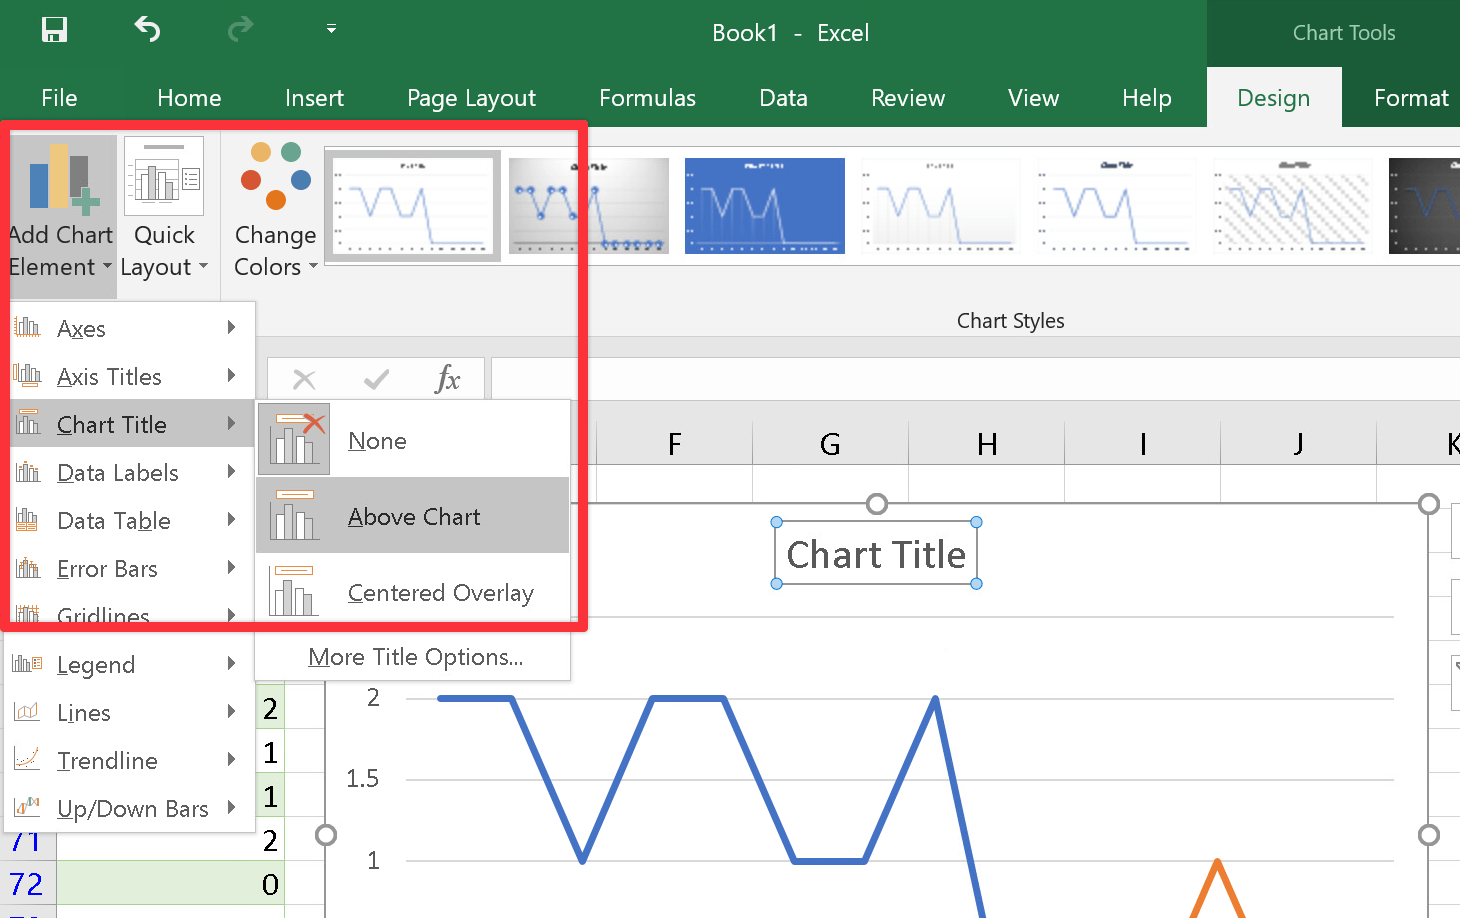The width and height of the screenshot is (1460, 918).
Task: Choose Centered Overlay title option
Action: point(413,592)
